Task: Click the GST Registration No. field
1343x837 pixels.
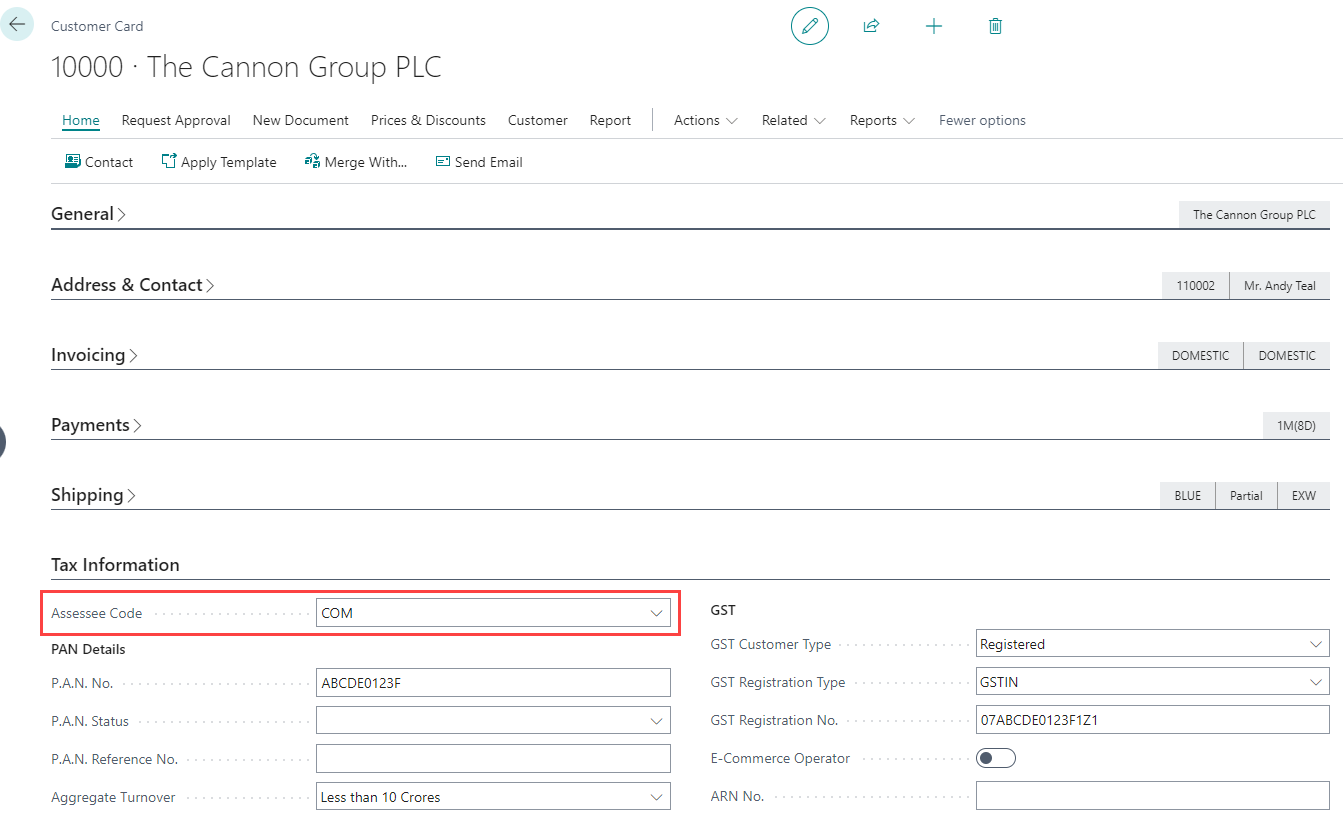Action: pos(1152,720)
